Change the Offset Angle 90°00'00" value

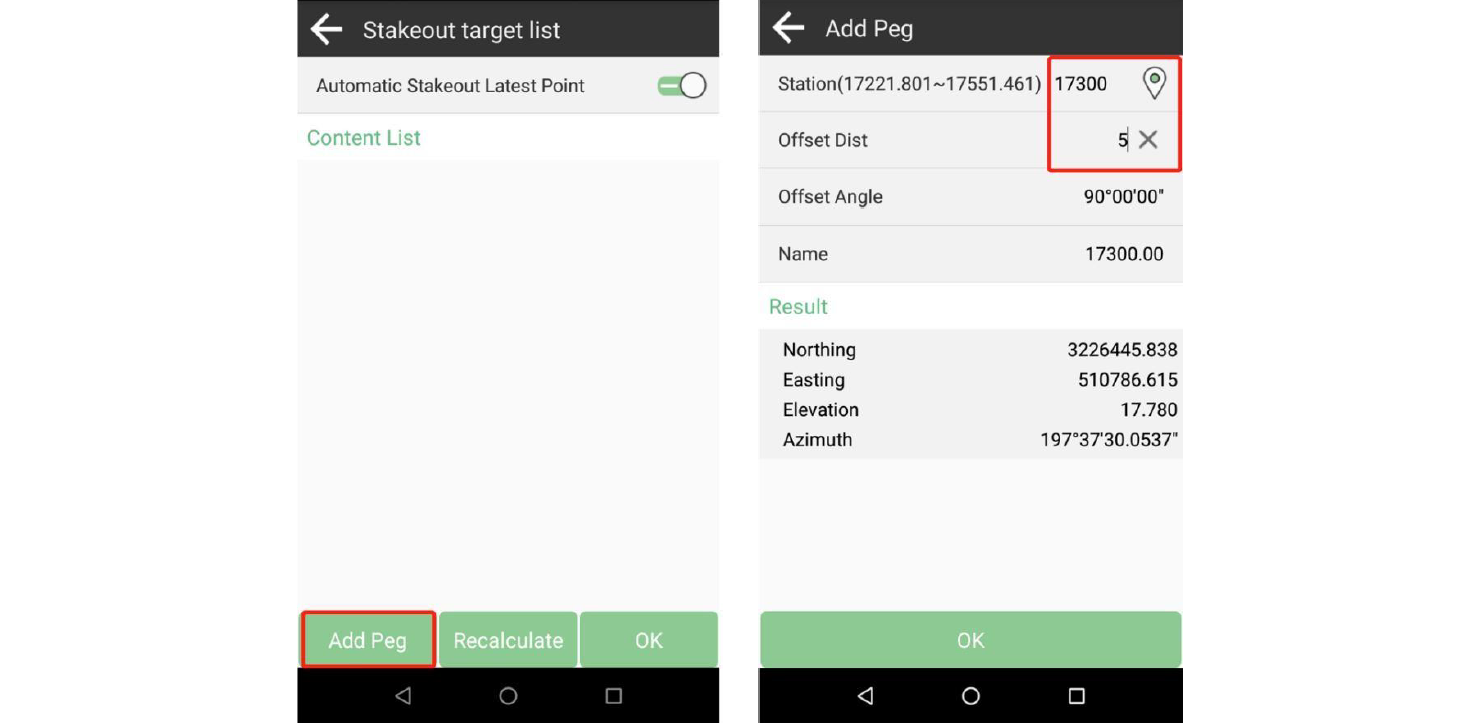point(1123,197)
